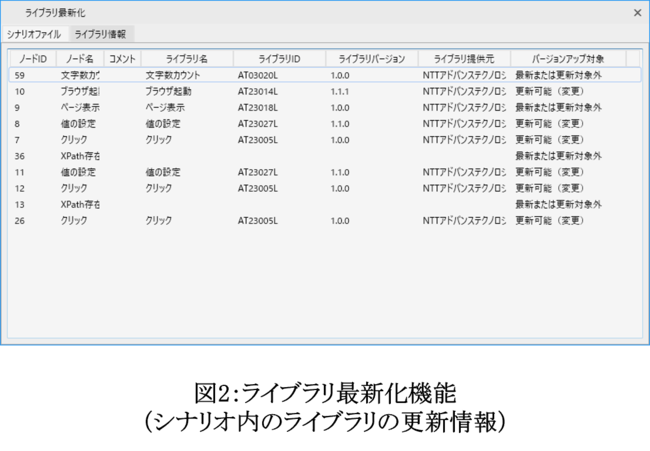Click the ノード名 column header

80,58
